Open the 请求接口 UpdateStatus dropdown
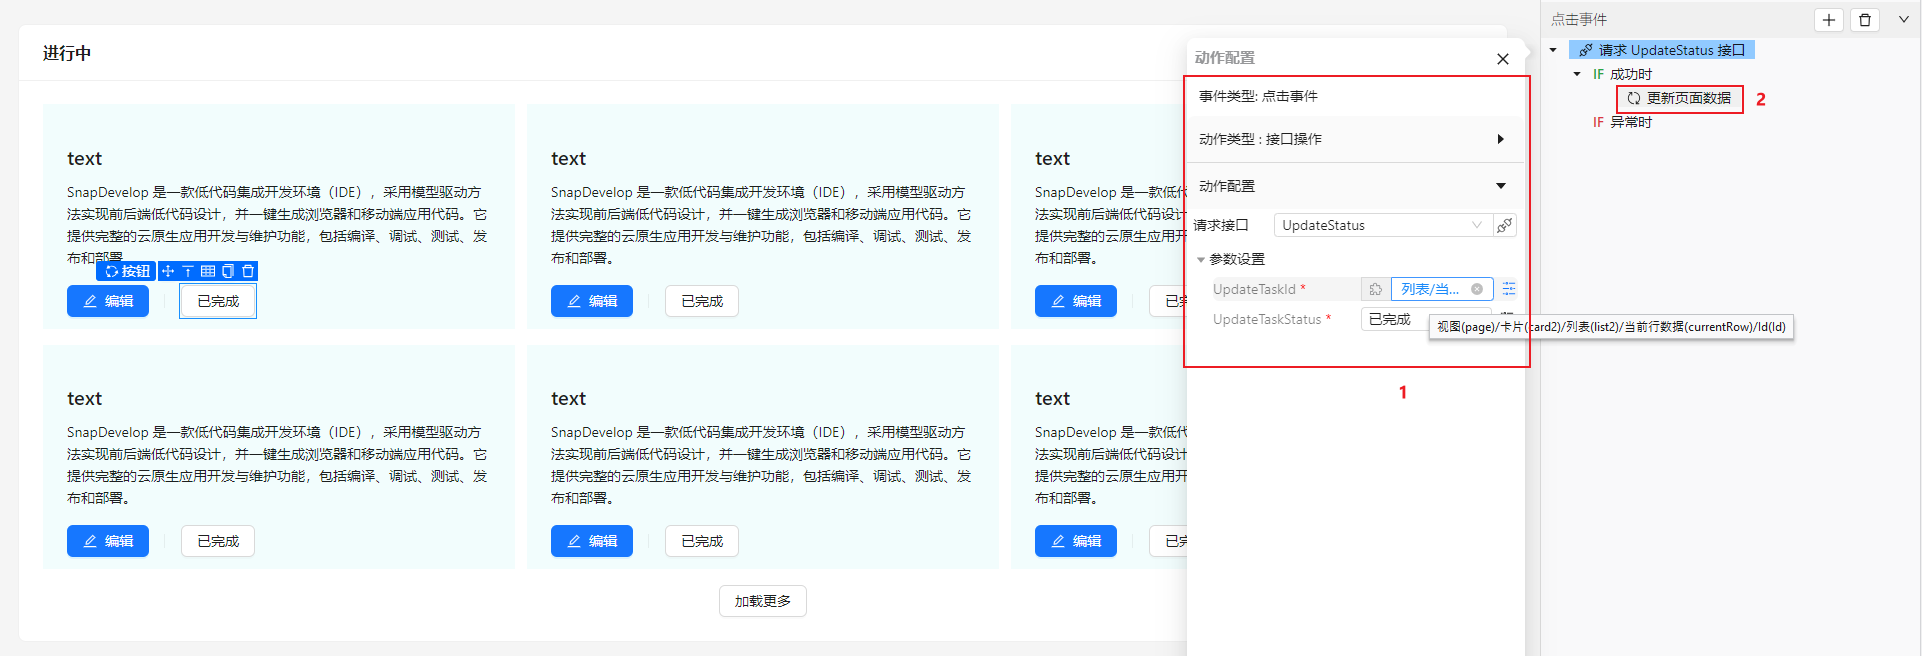This screenshot has width=1922, height=656. pos(1383,226)
